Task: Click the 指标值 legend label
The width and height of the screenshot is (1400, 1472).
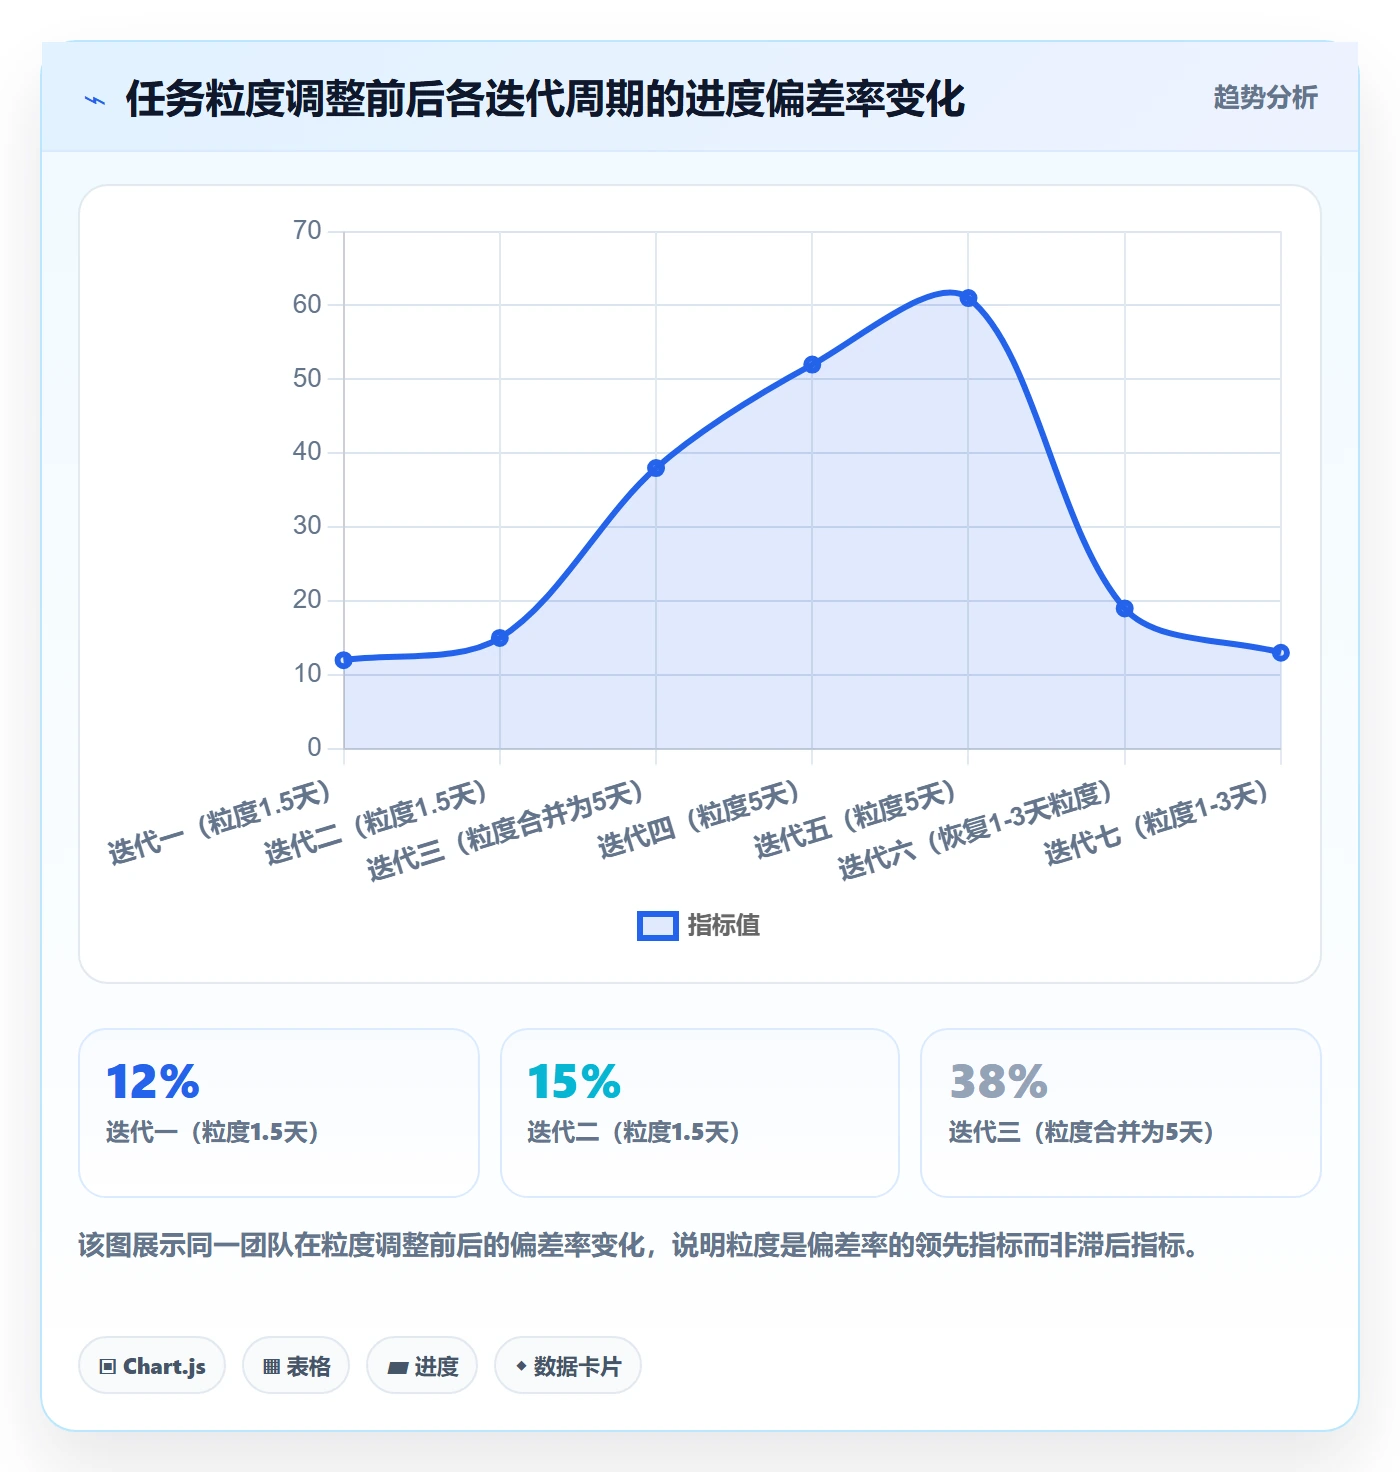Action: pyautogui.click(x=724, y=926)
